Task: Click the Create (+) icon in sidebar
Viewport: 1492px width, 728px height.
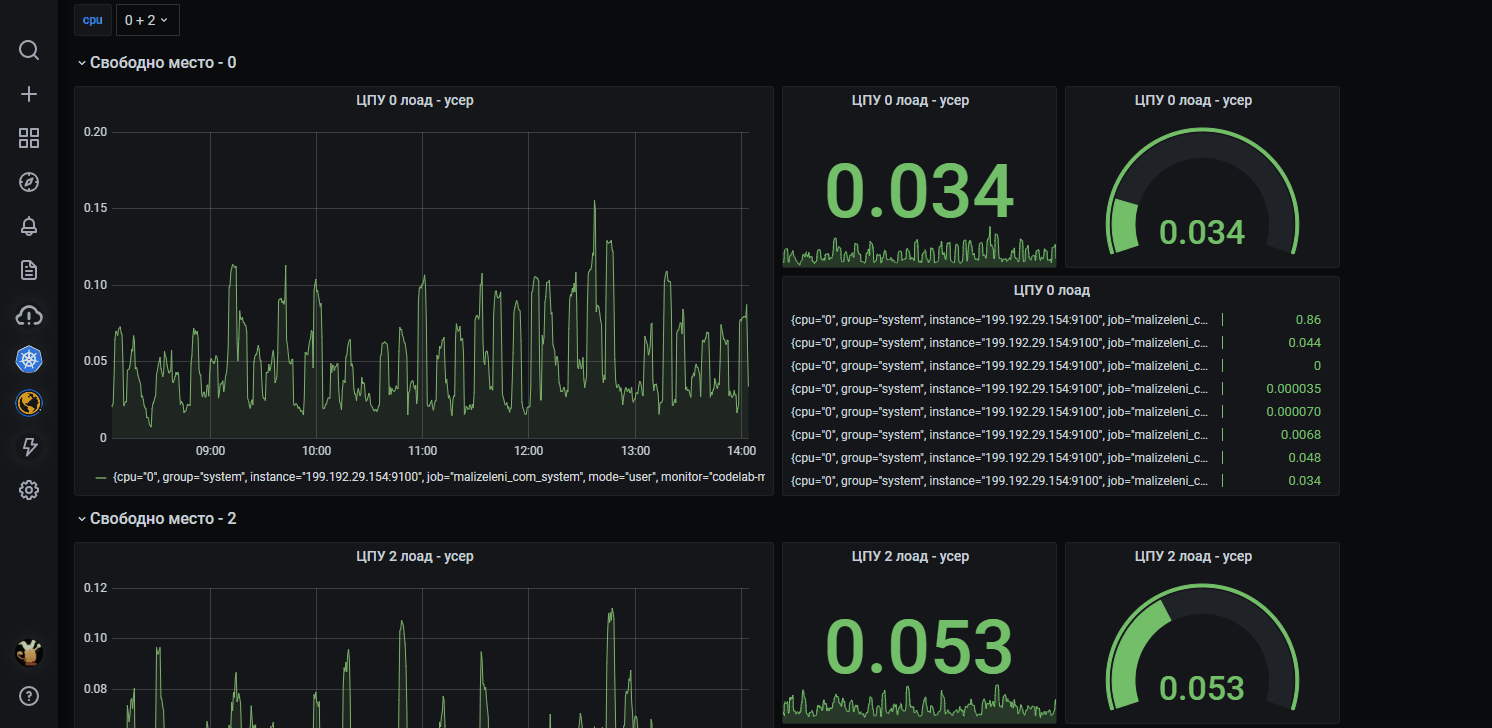Action: (x=28, y=93)
